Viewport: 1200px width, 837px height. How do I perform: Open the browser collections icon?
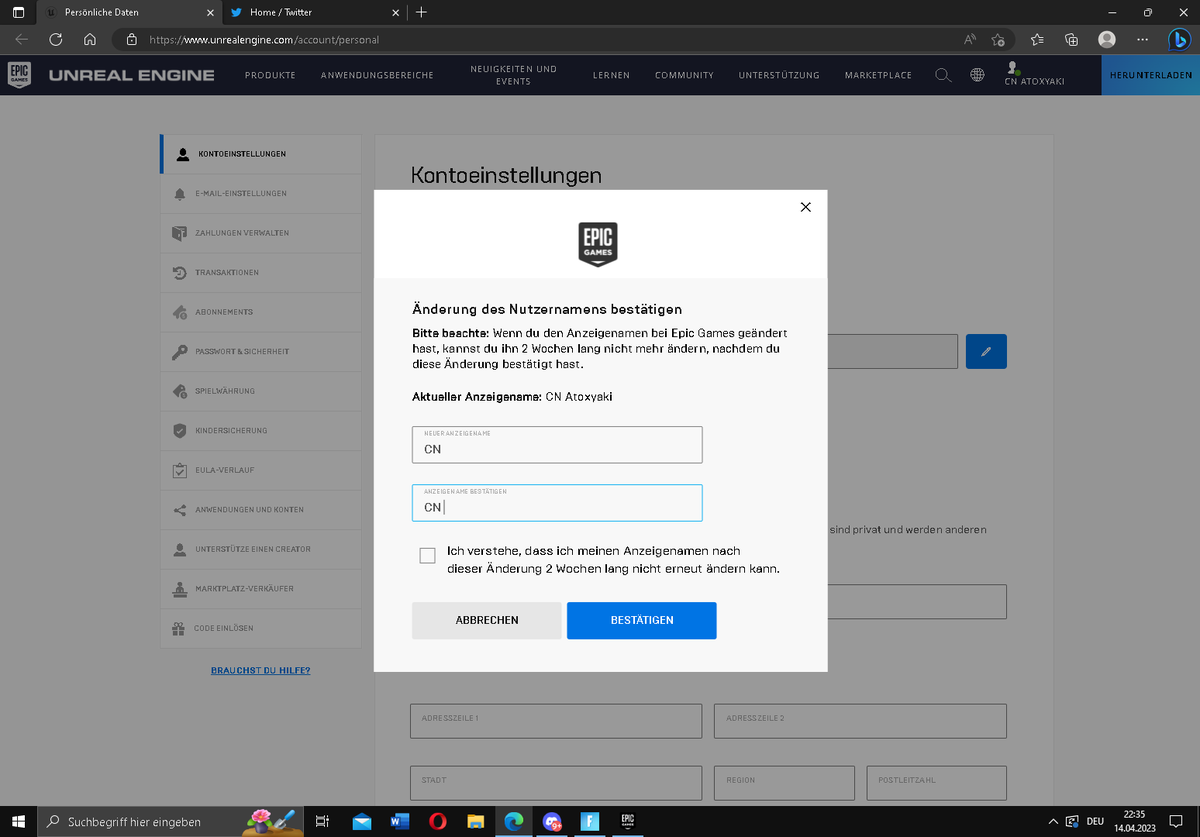(x=1072, y=40)
